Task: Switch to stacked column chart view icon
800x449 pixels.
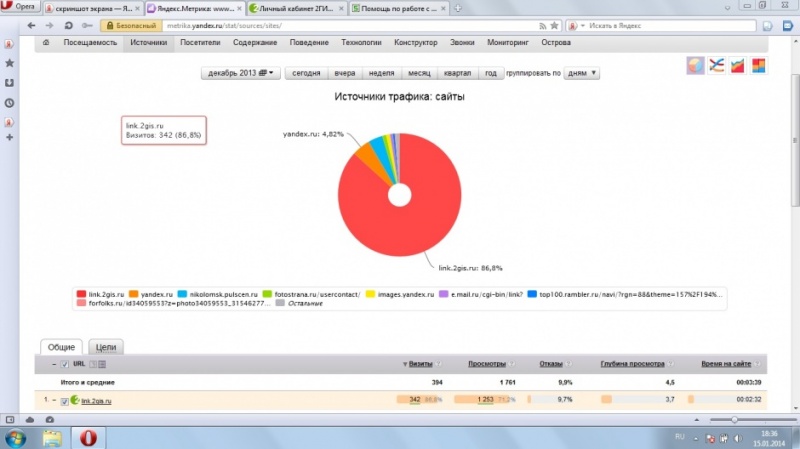Action: (759, 65)
